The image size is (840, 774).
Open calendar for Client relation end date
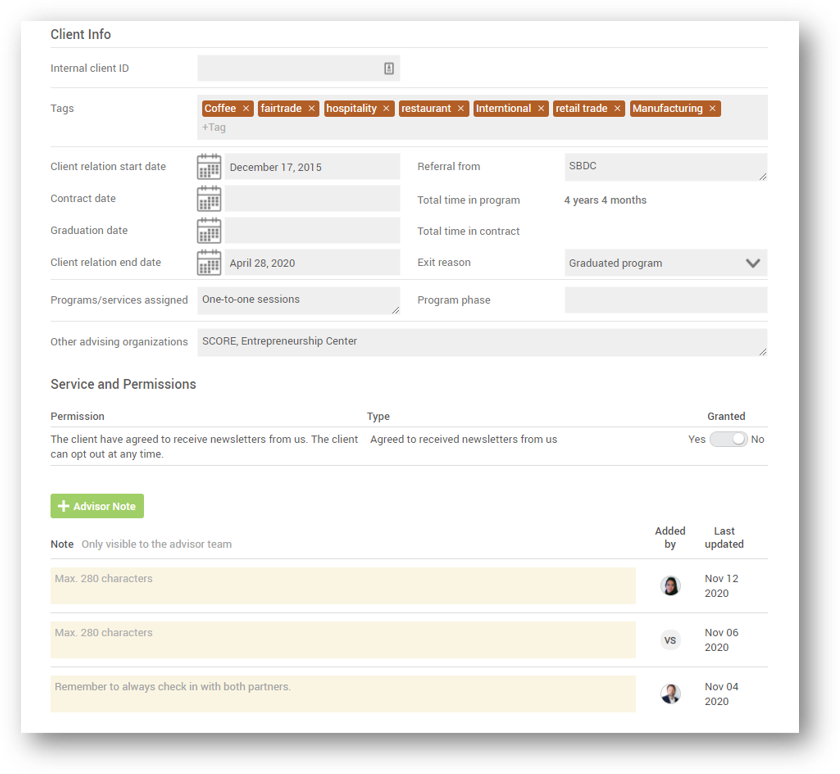click(209, 262)
